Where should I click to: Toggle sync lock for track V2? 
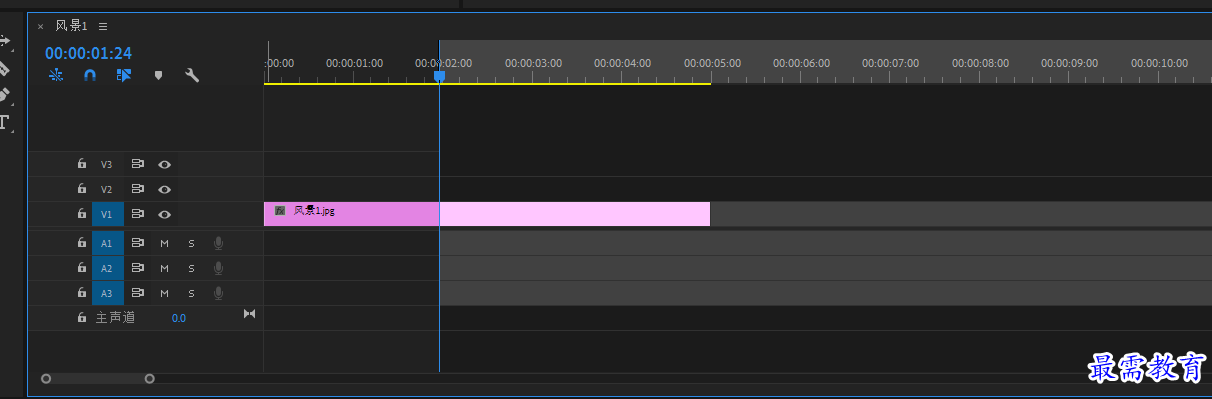click(138, 189)
